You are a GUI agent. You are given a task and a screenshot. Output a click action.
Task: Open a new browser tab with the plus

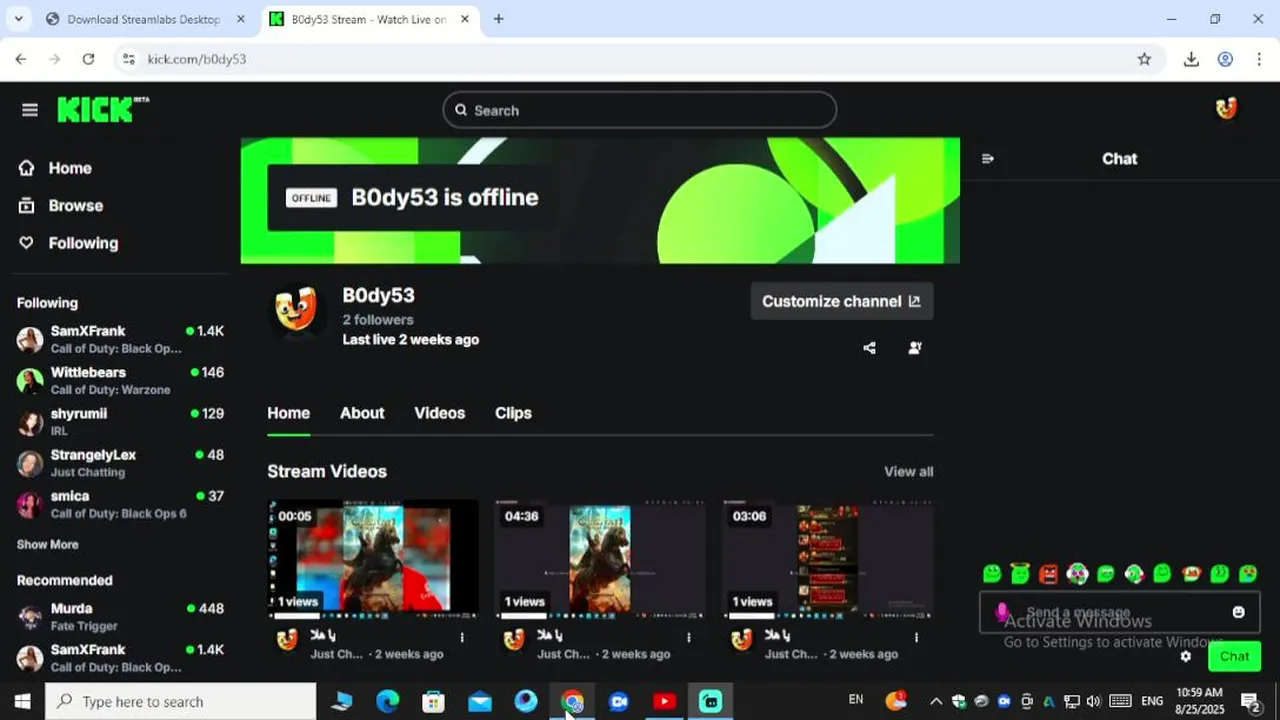[498, 19]
